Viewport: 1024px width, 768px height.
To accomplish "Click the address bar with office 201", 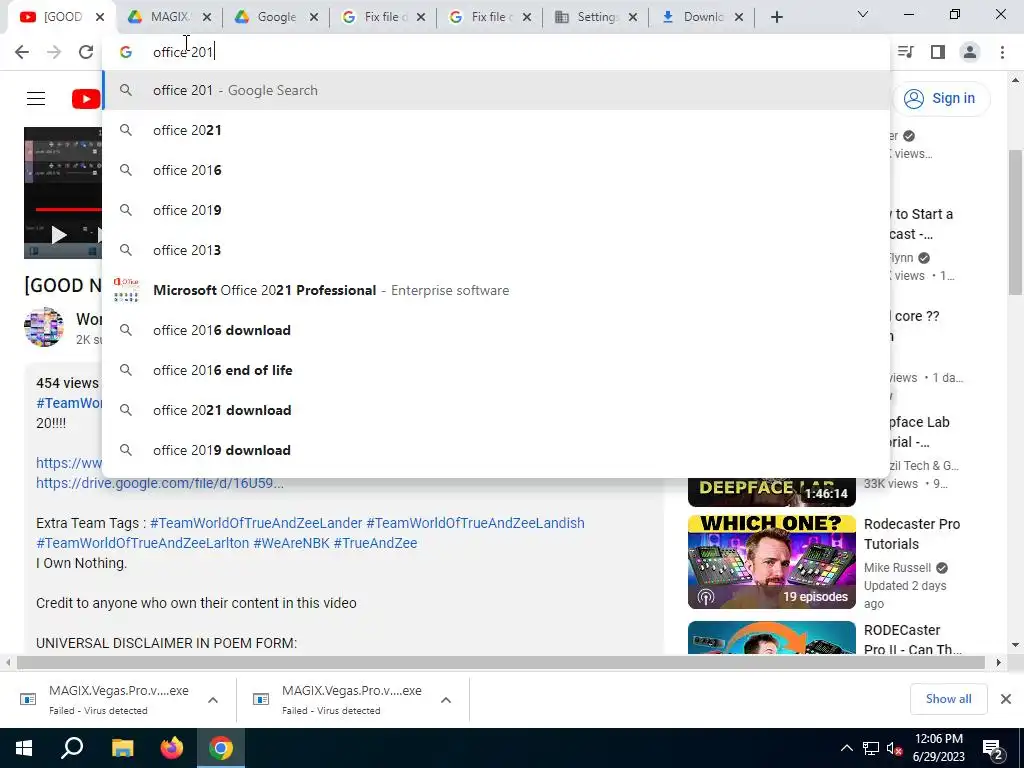I will pos(496,52).
